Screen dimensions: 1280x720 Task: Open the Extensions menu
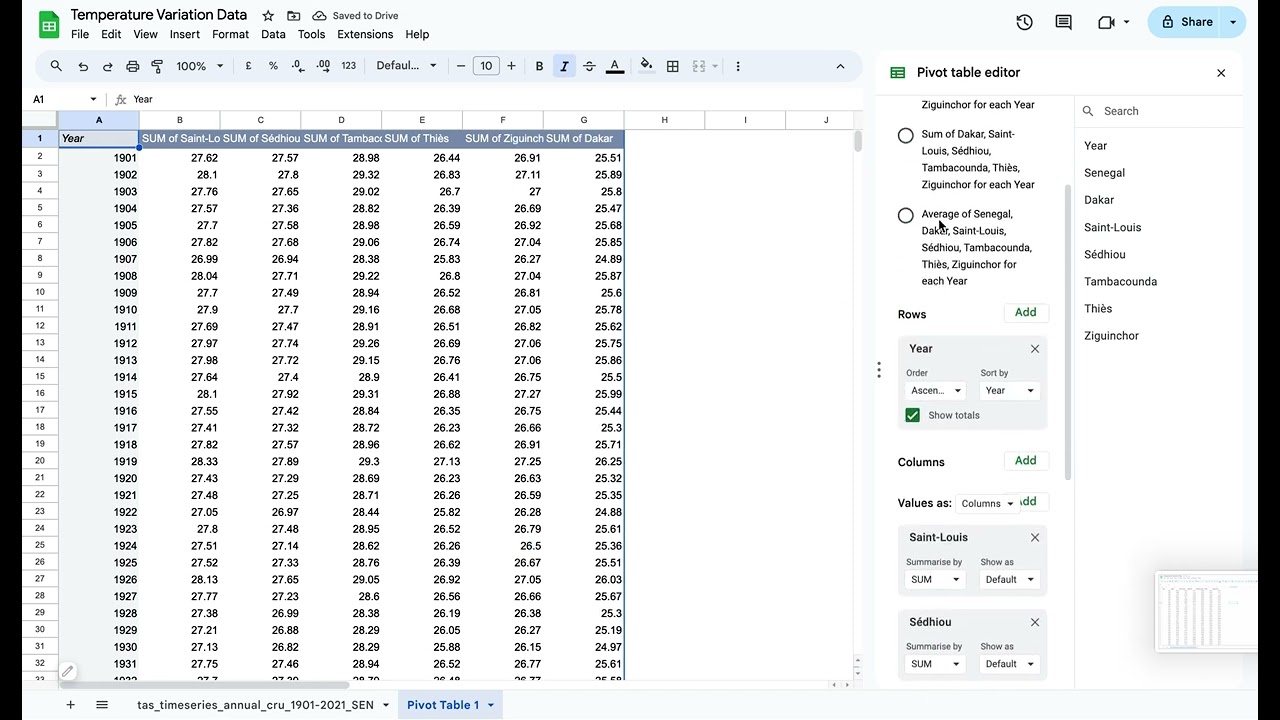pyautogui.click(x=365, y=34)
